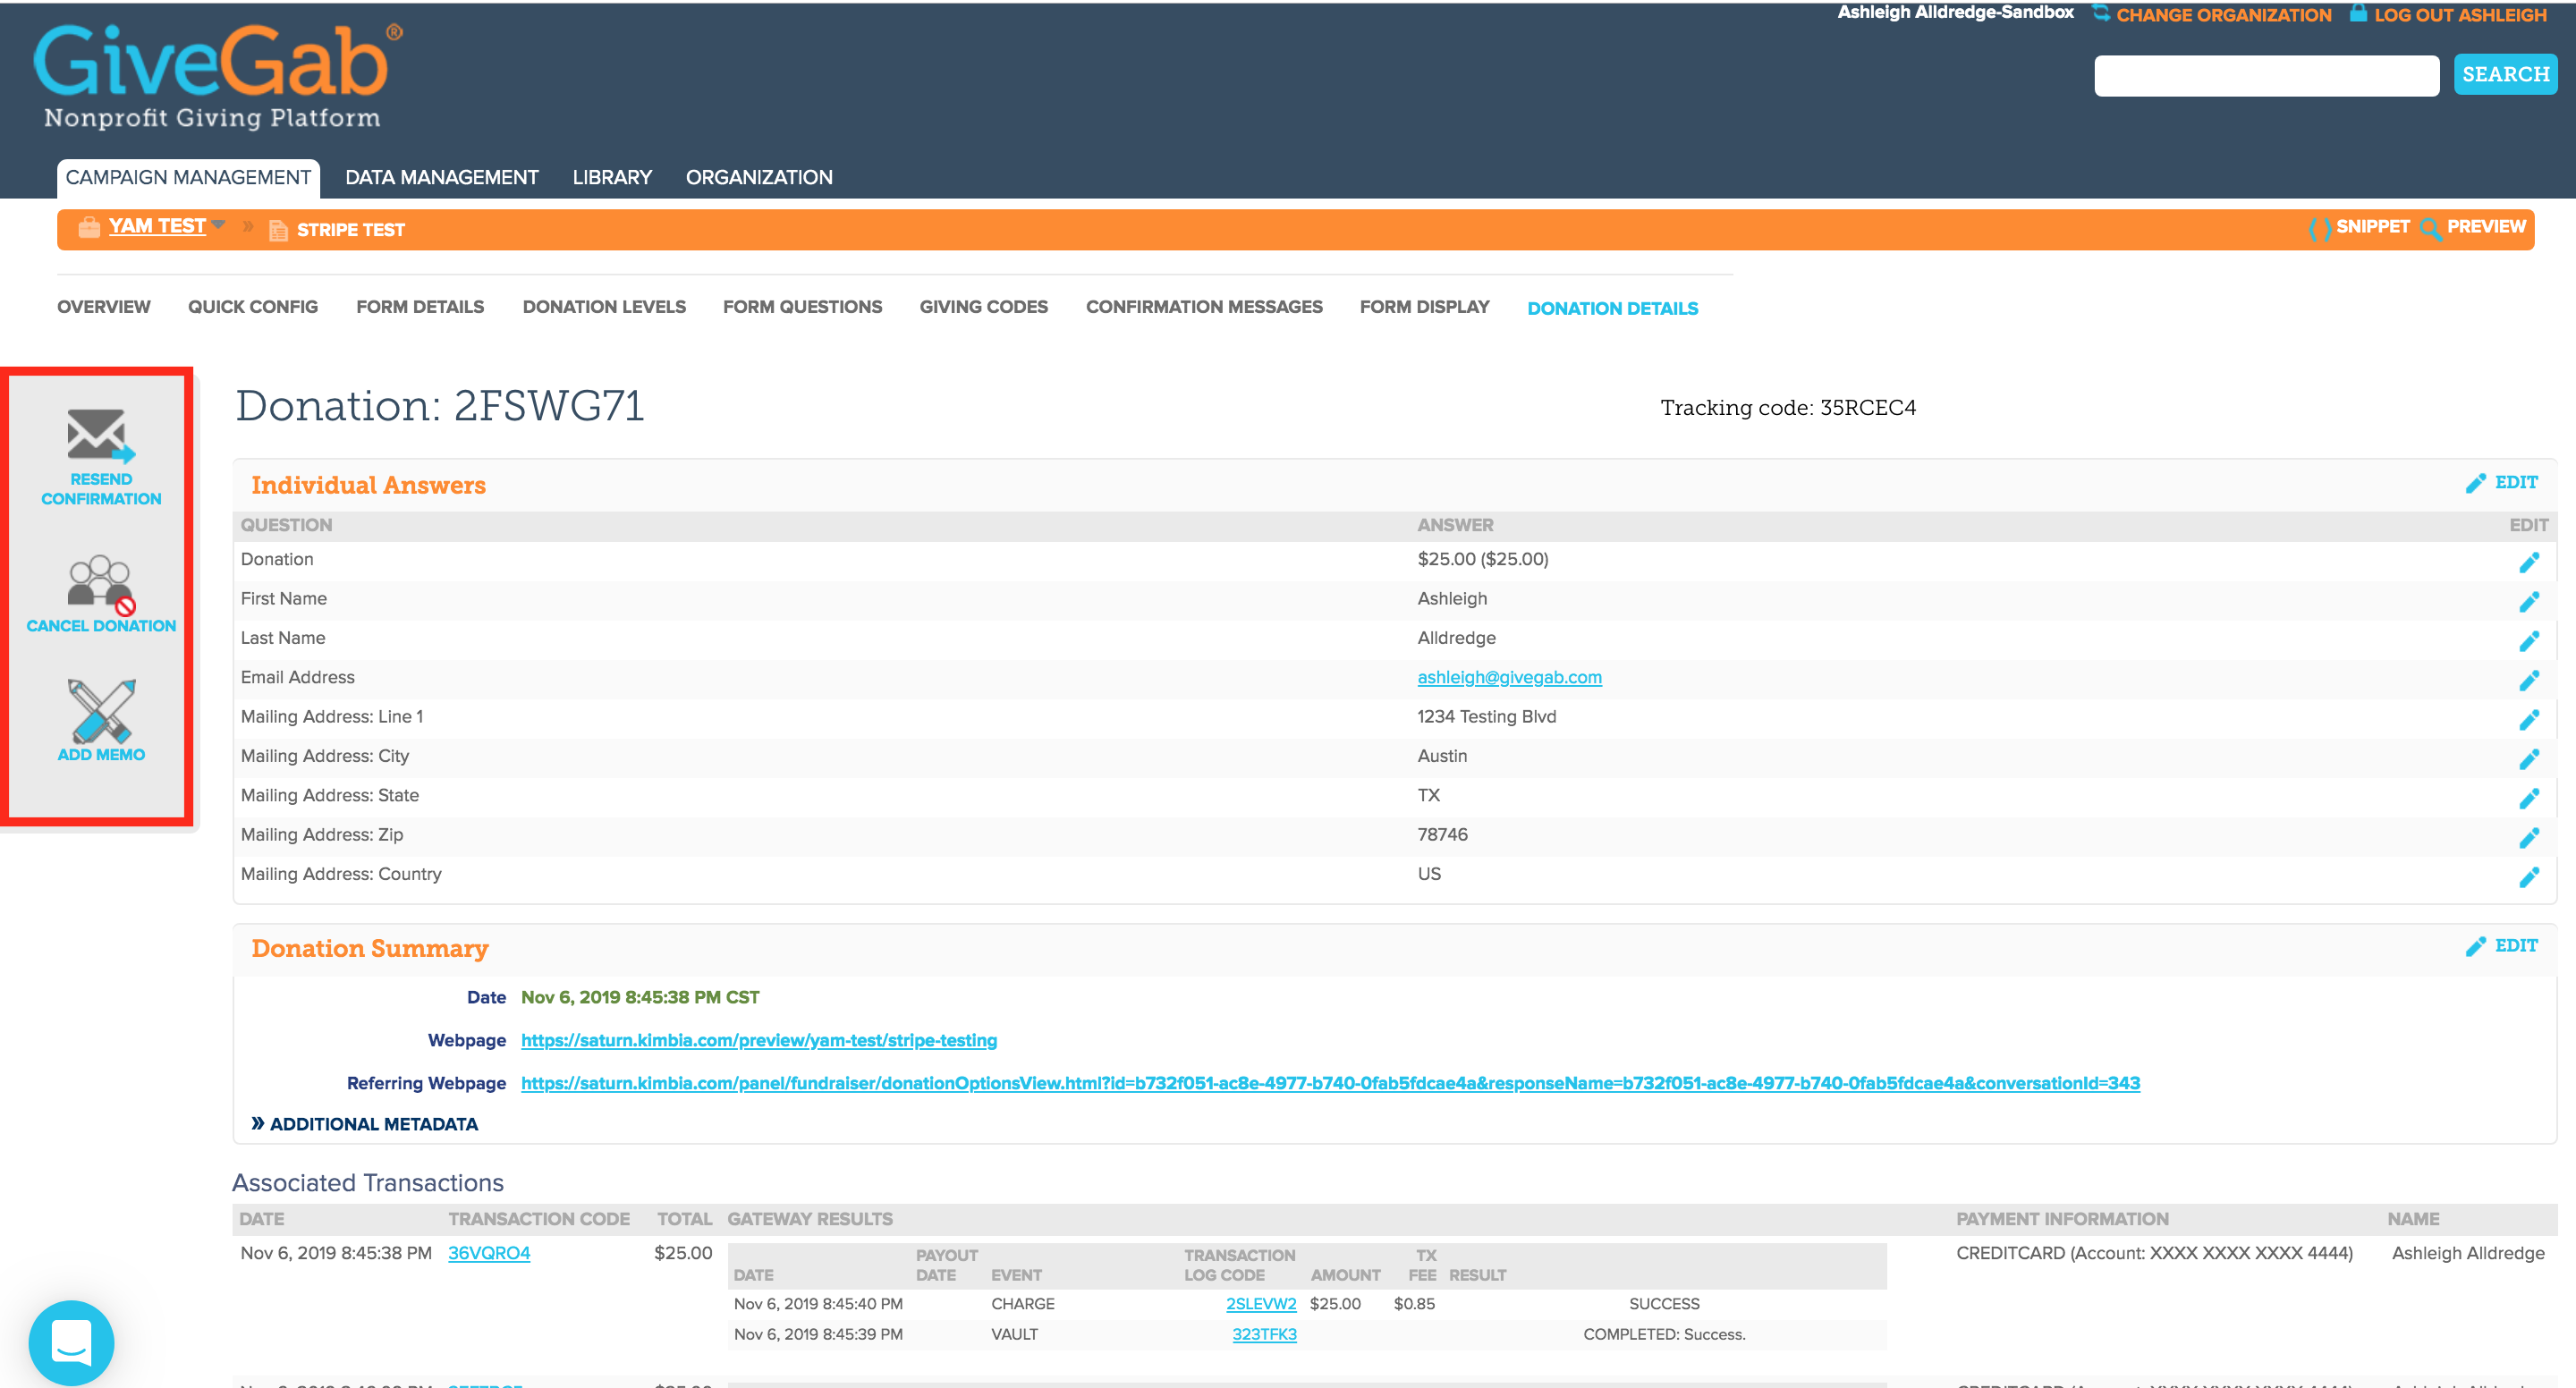
Task: Click the Stripe Test breadcrumb label
Action: [351, 230]
